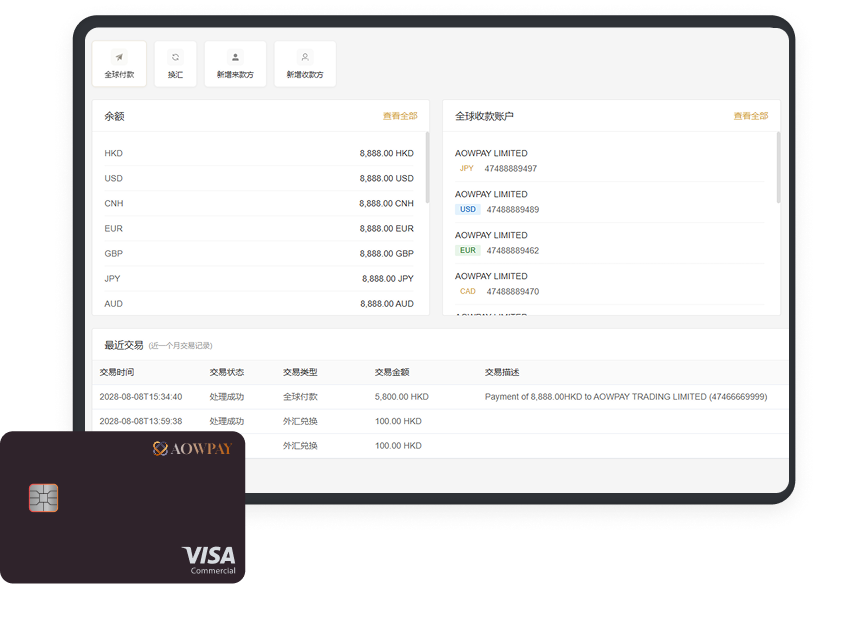Click the receiving accounts panel scrollbar
The width and height of the screenshot is (858, 617).
click(x=778, y=167)
